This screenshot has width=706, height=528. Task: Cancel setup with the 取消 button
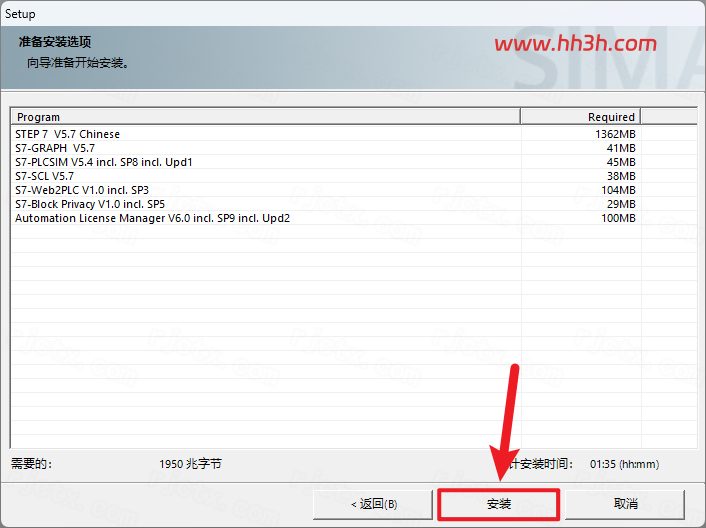click(625, 504)
